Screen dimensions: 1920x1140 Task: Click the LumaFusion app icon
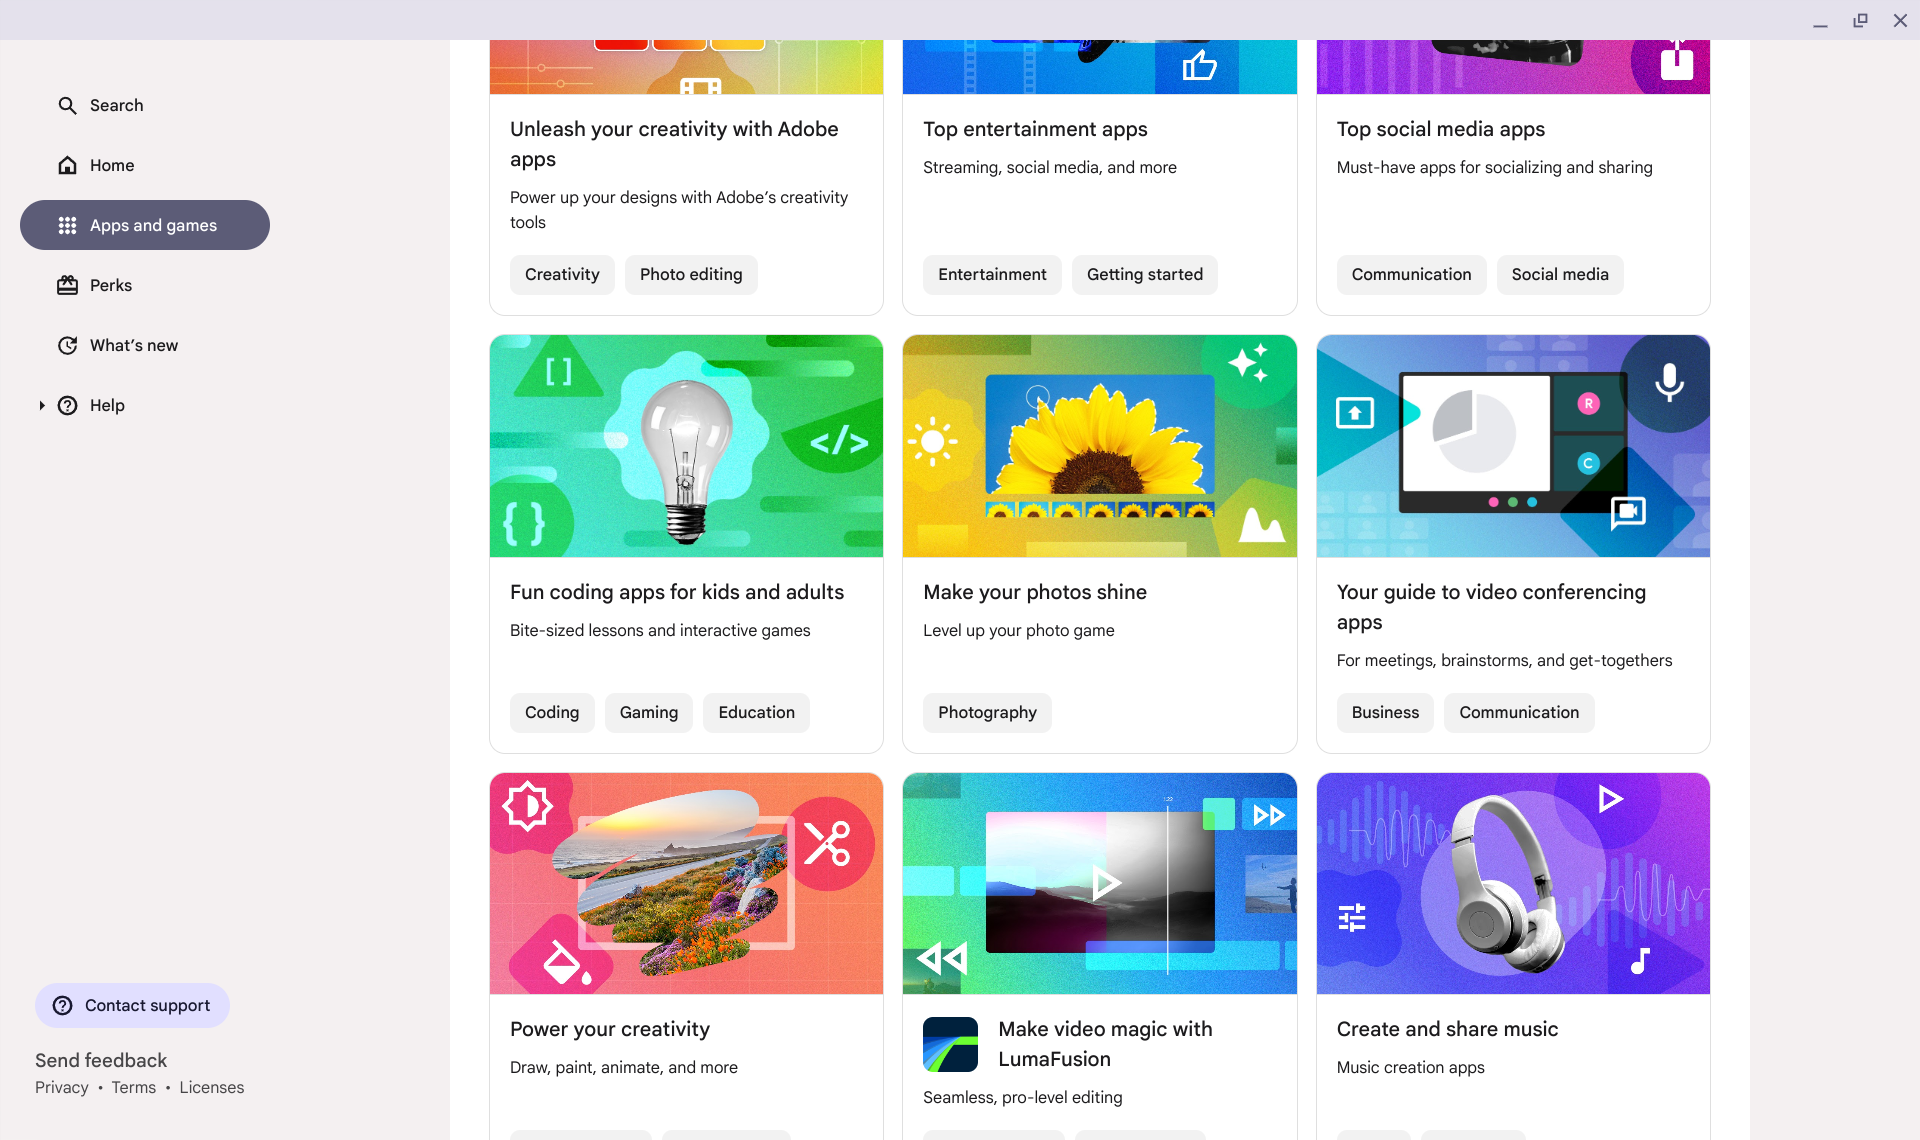tap(950, 1044)
